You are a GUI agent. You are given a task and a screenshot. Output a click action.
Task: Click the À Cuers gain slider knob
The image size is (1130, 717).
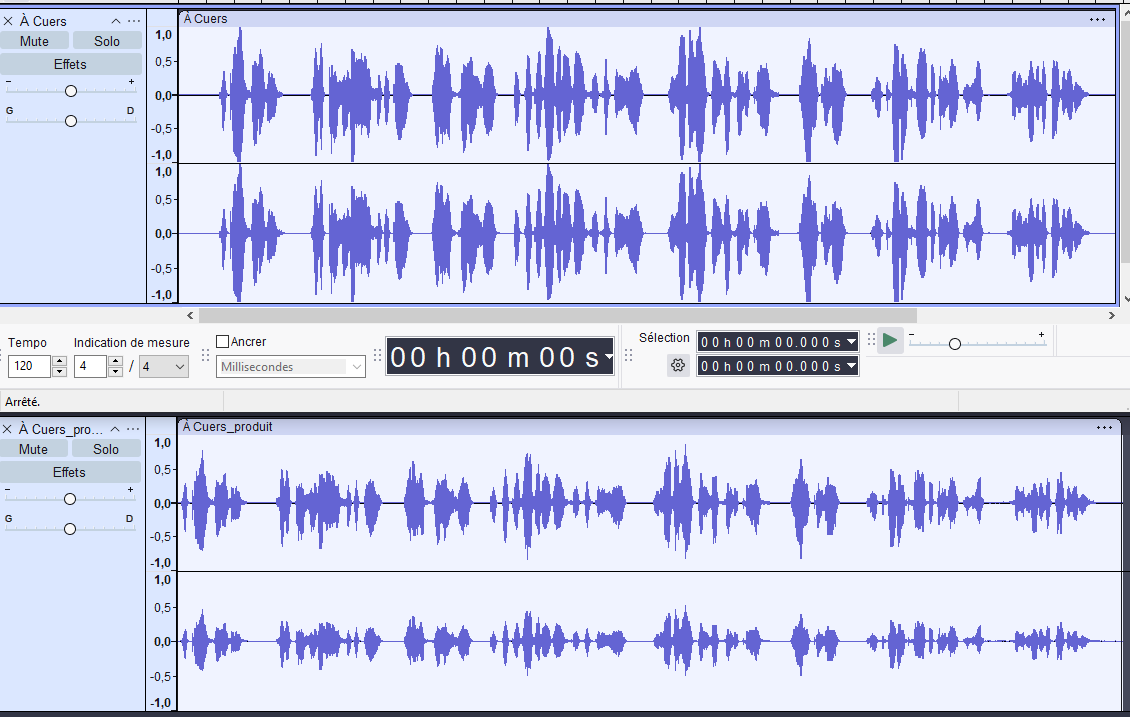[71, 91]
